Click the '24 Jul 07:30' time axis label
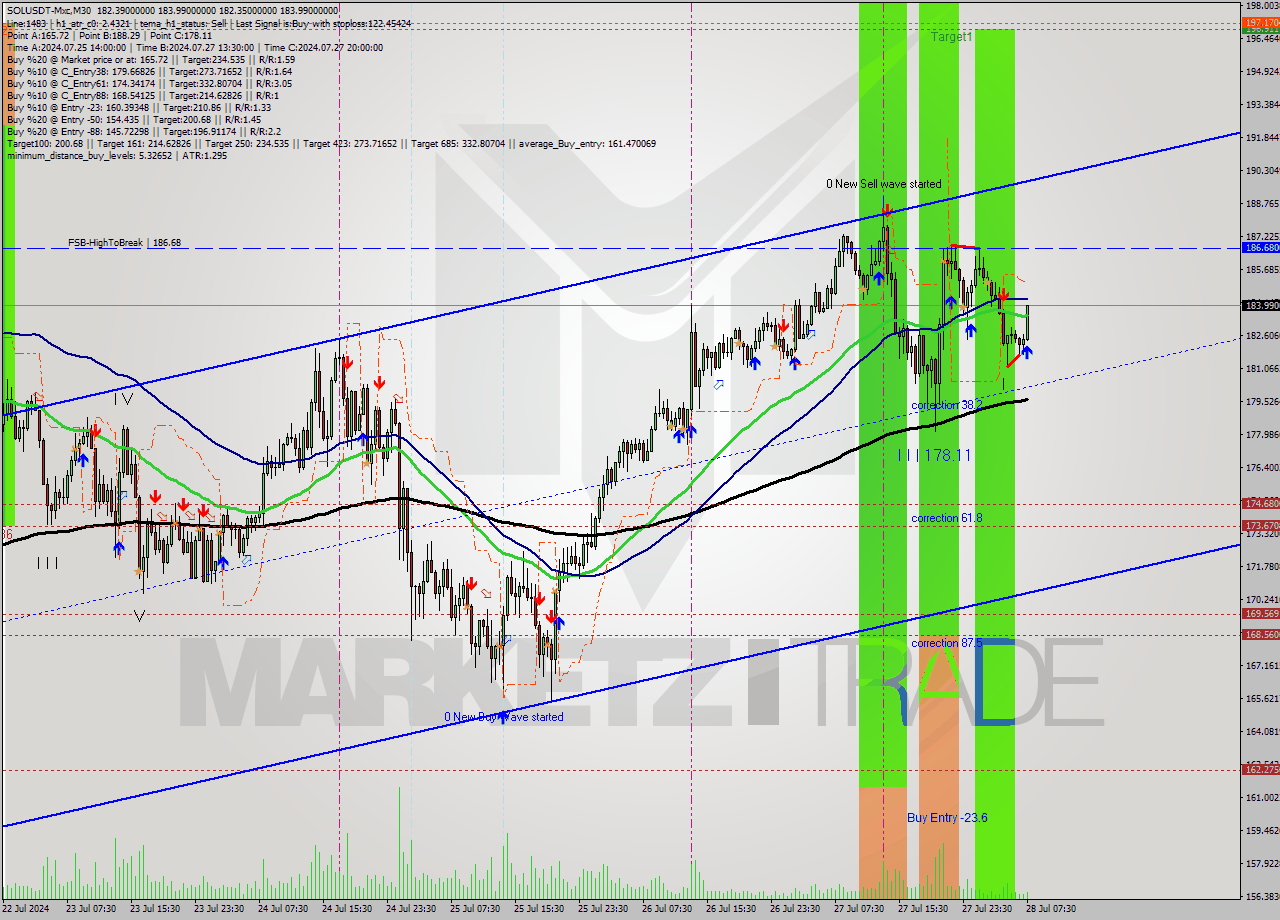 283,909
